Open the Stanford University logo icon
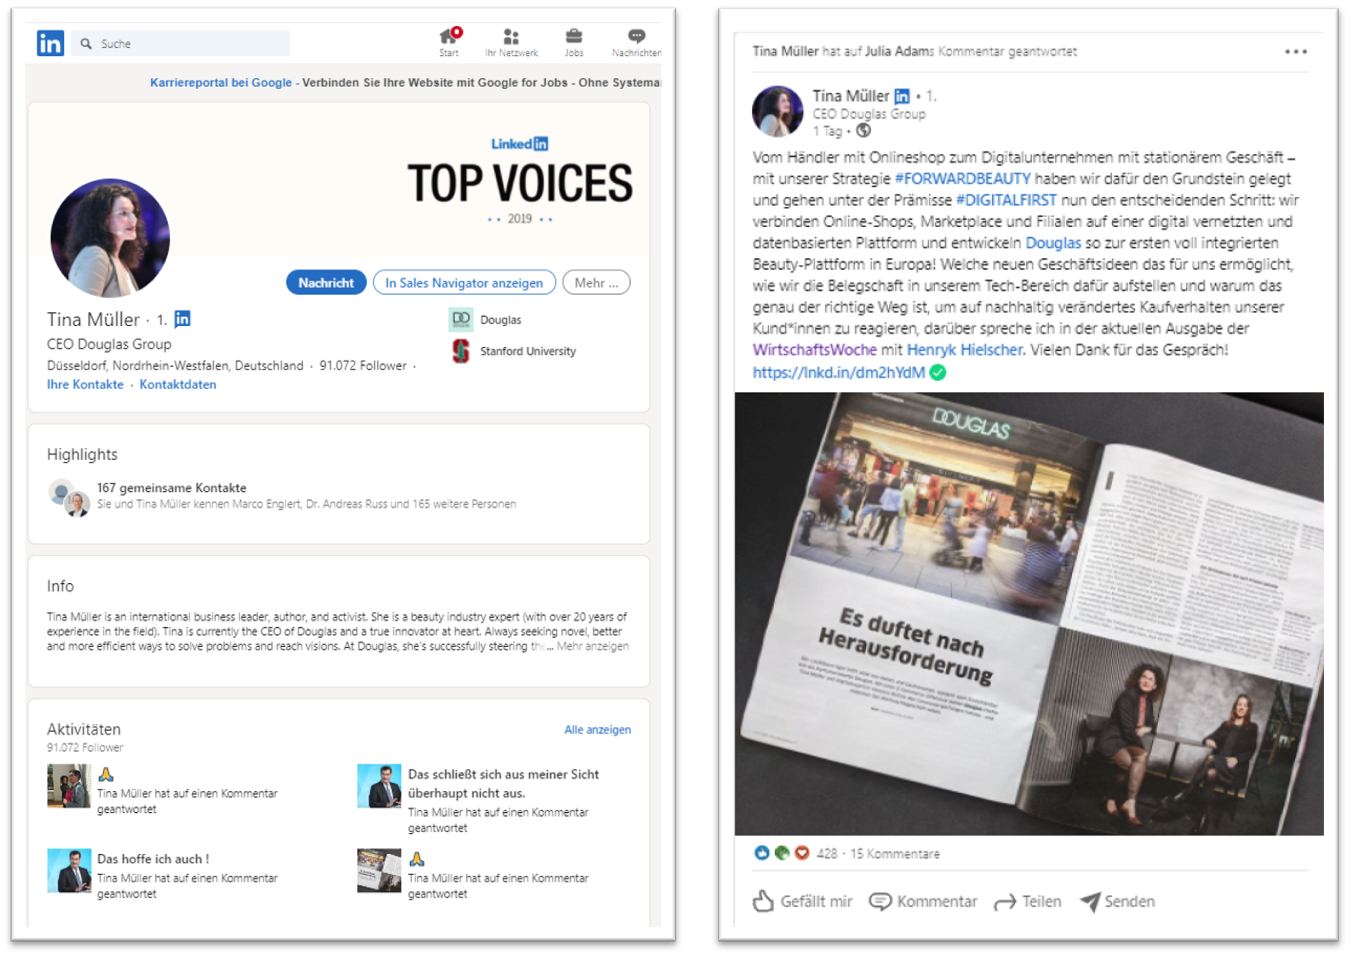Viewport: 1350px width, 956px height. point(461,351)
